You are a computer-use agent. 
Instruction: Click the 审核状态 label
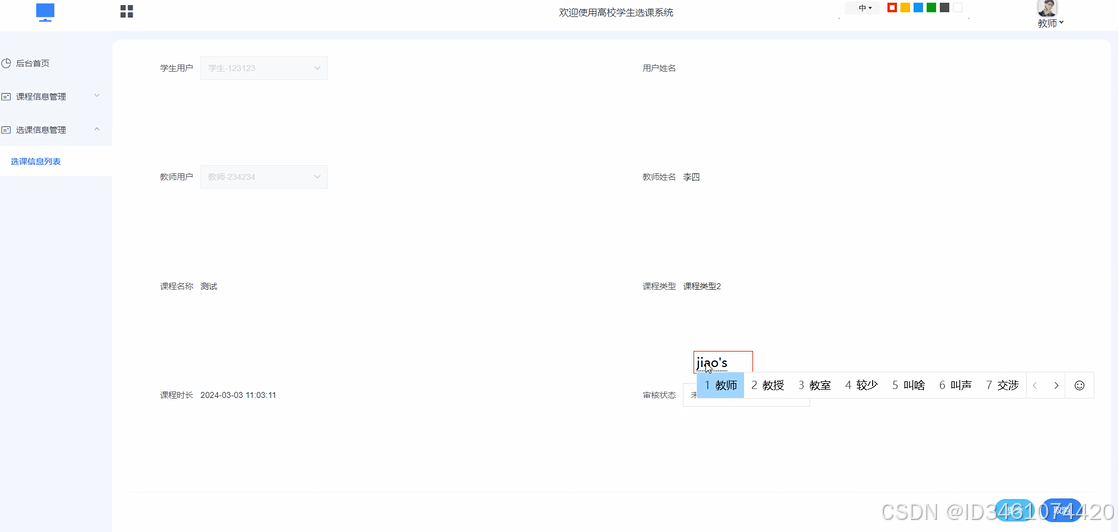click(659, 395)
